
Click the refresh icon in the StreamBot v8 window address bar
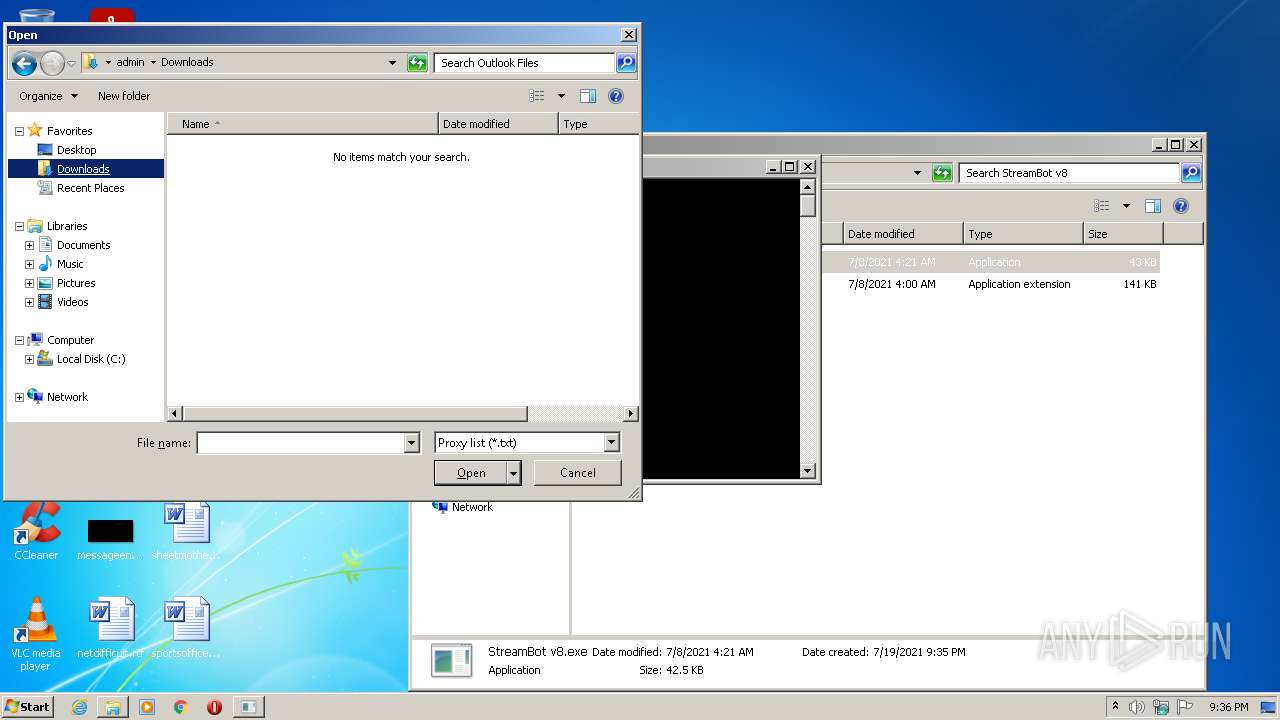click(x=942, y=173)
